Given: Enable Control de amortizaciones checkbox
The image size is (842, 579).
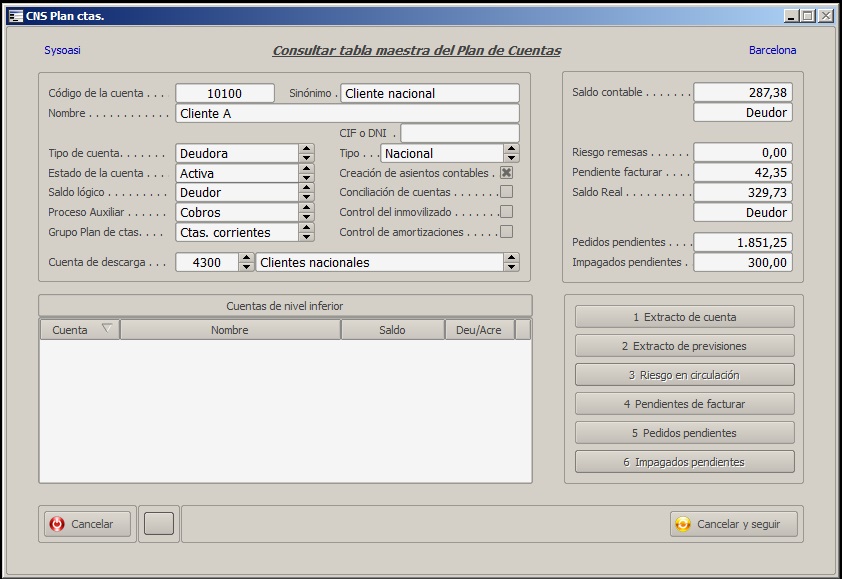Looking at the screenshot, I should coord(506,231).
